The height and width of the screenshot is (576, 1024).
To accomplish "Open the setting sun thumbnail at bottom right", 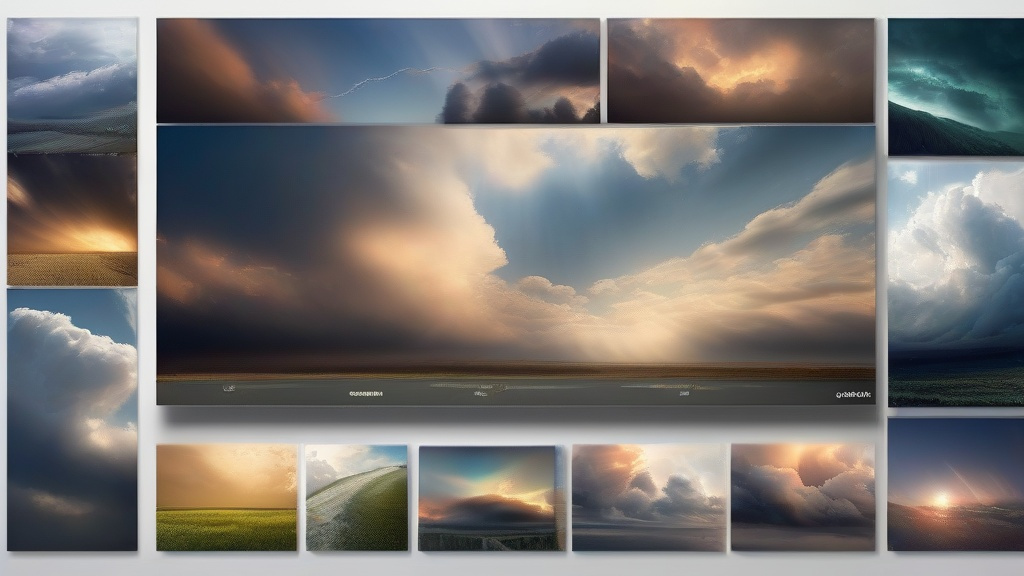I will 955,484.
